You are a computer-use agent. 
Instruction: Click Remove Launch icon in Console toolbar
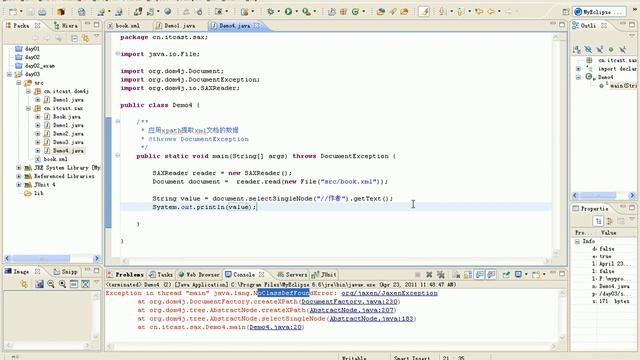429,275
